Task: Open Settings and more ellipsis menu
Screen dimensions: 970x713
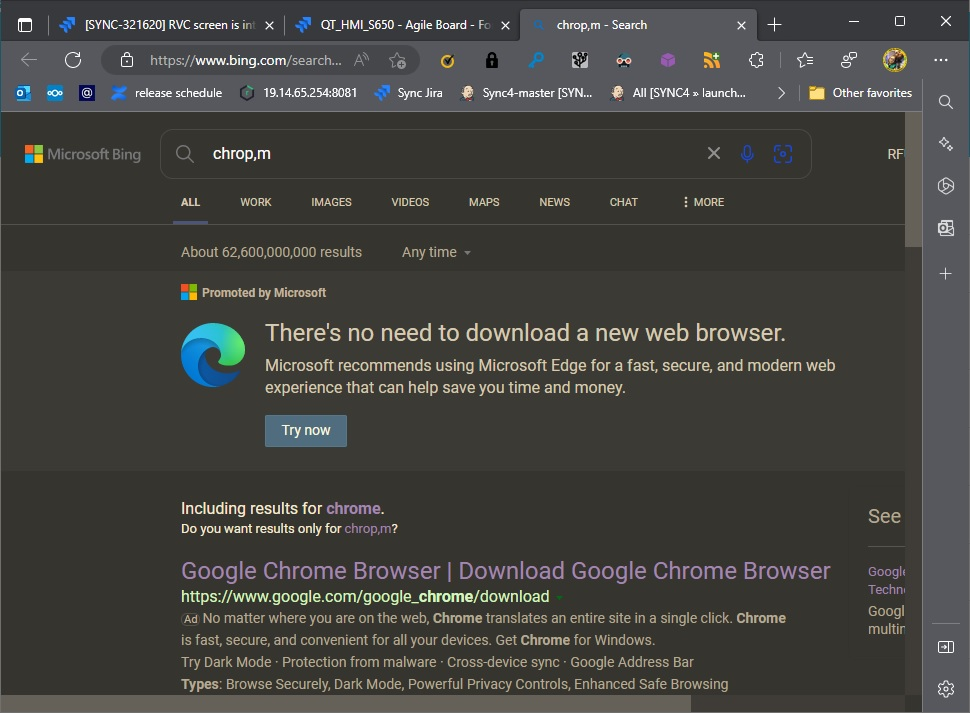Action: pos(941,60)
